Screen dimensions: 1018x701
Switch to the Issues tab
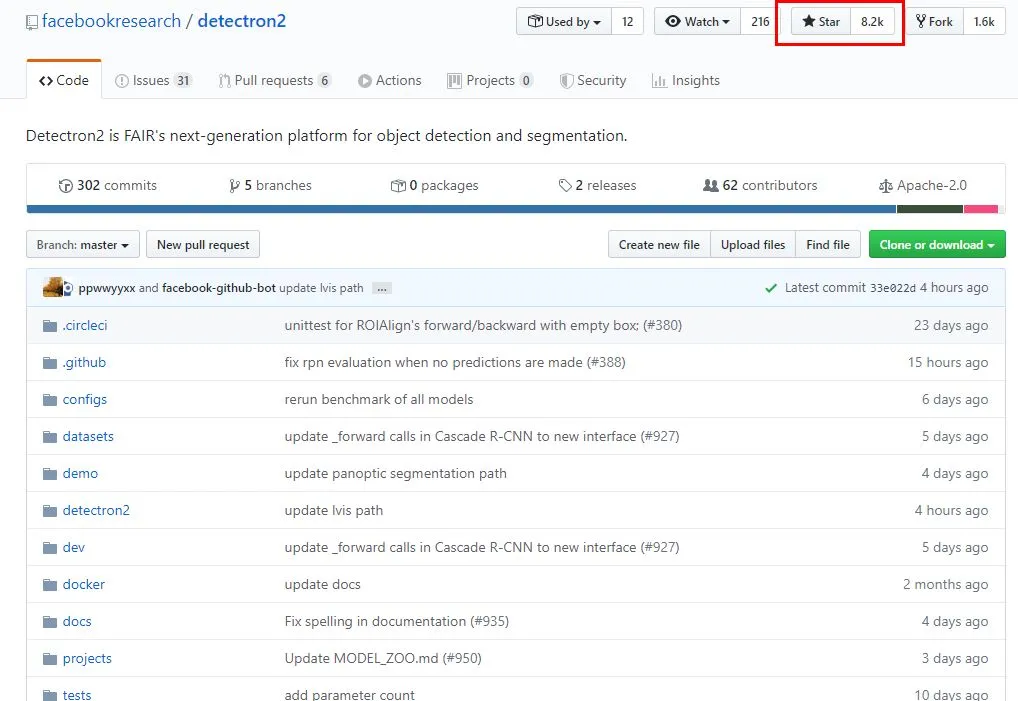(x=153, y=81)
